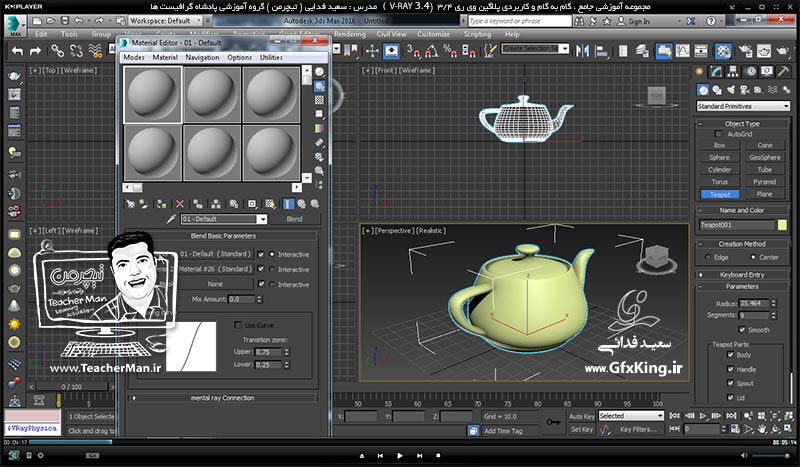This screenshot has width=800, height=467.
Task: Open Utilities menu in Material Editor
Action: [x=271, y=58]
